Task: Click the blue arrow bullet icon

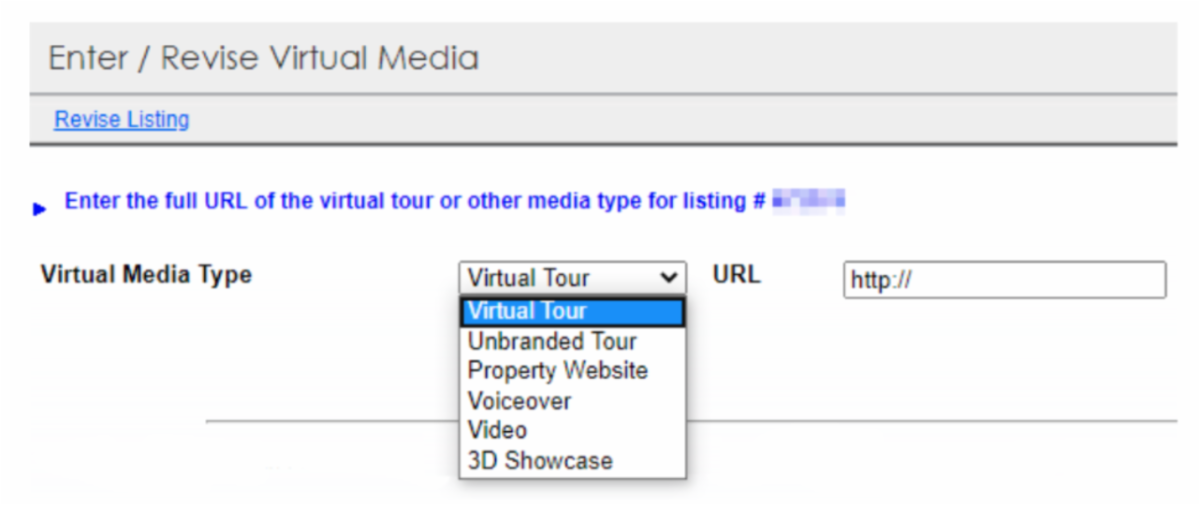Action: 39,209
